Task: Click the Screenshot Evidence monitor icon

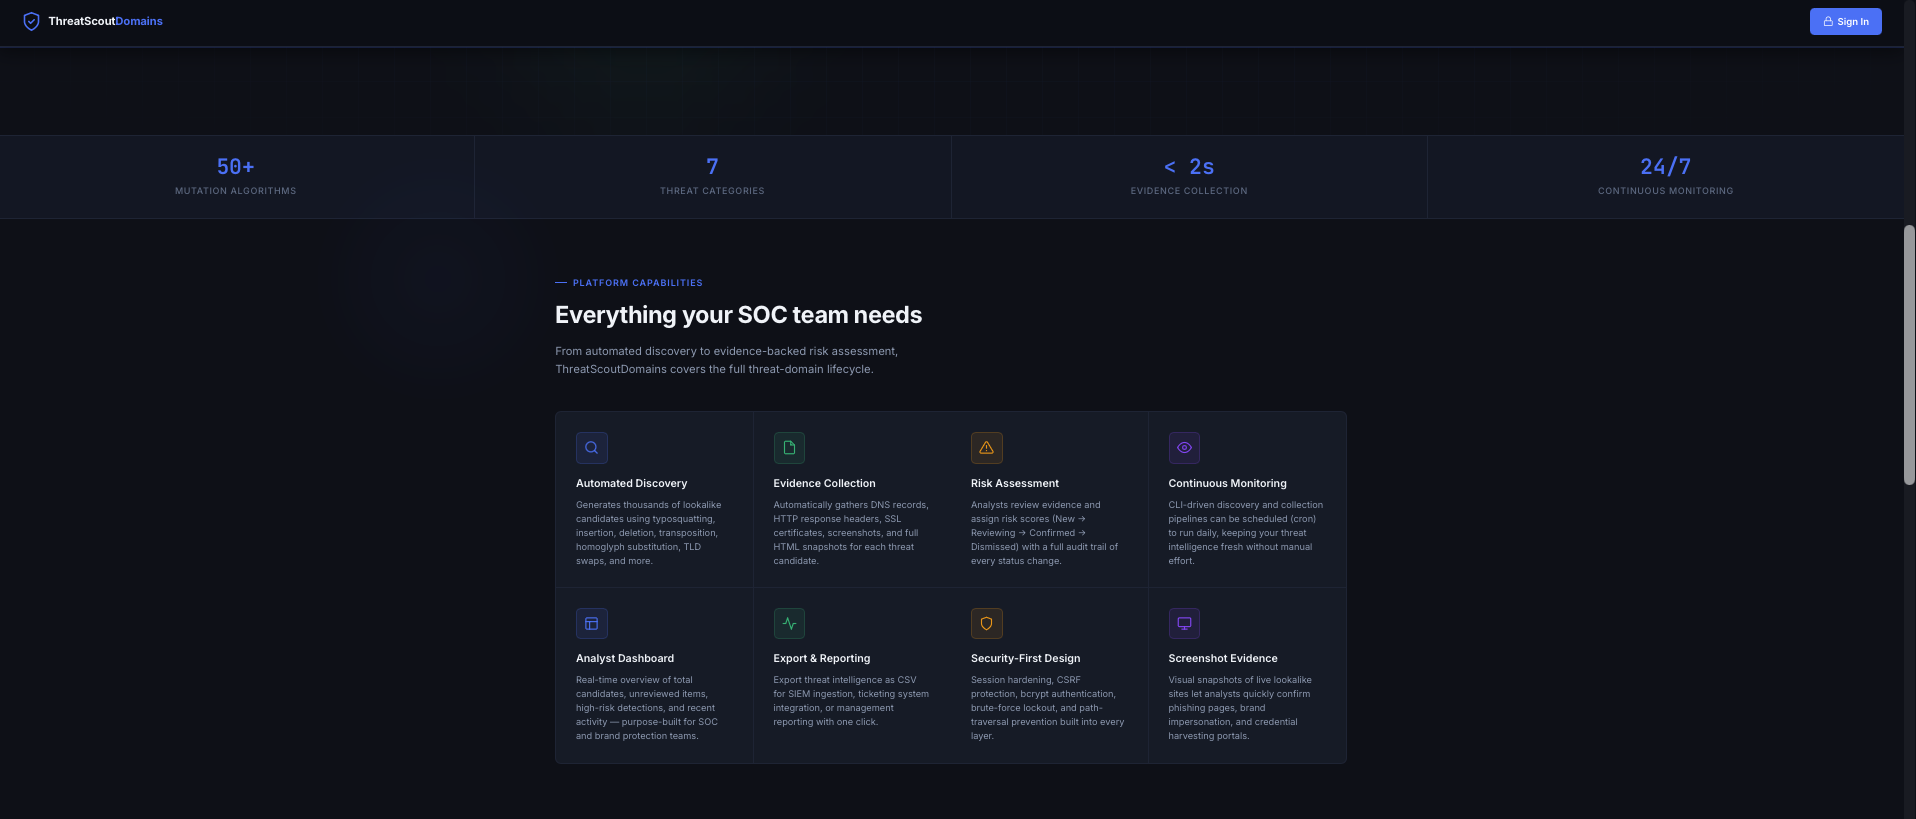Action: [x=1184, y=623]
